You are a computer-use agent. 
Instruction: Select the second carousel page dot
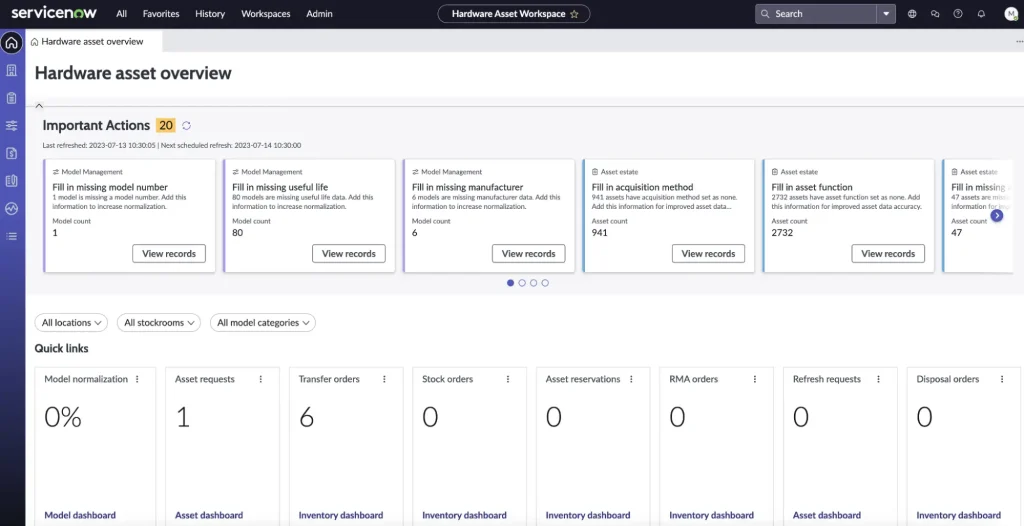point(522,283)
